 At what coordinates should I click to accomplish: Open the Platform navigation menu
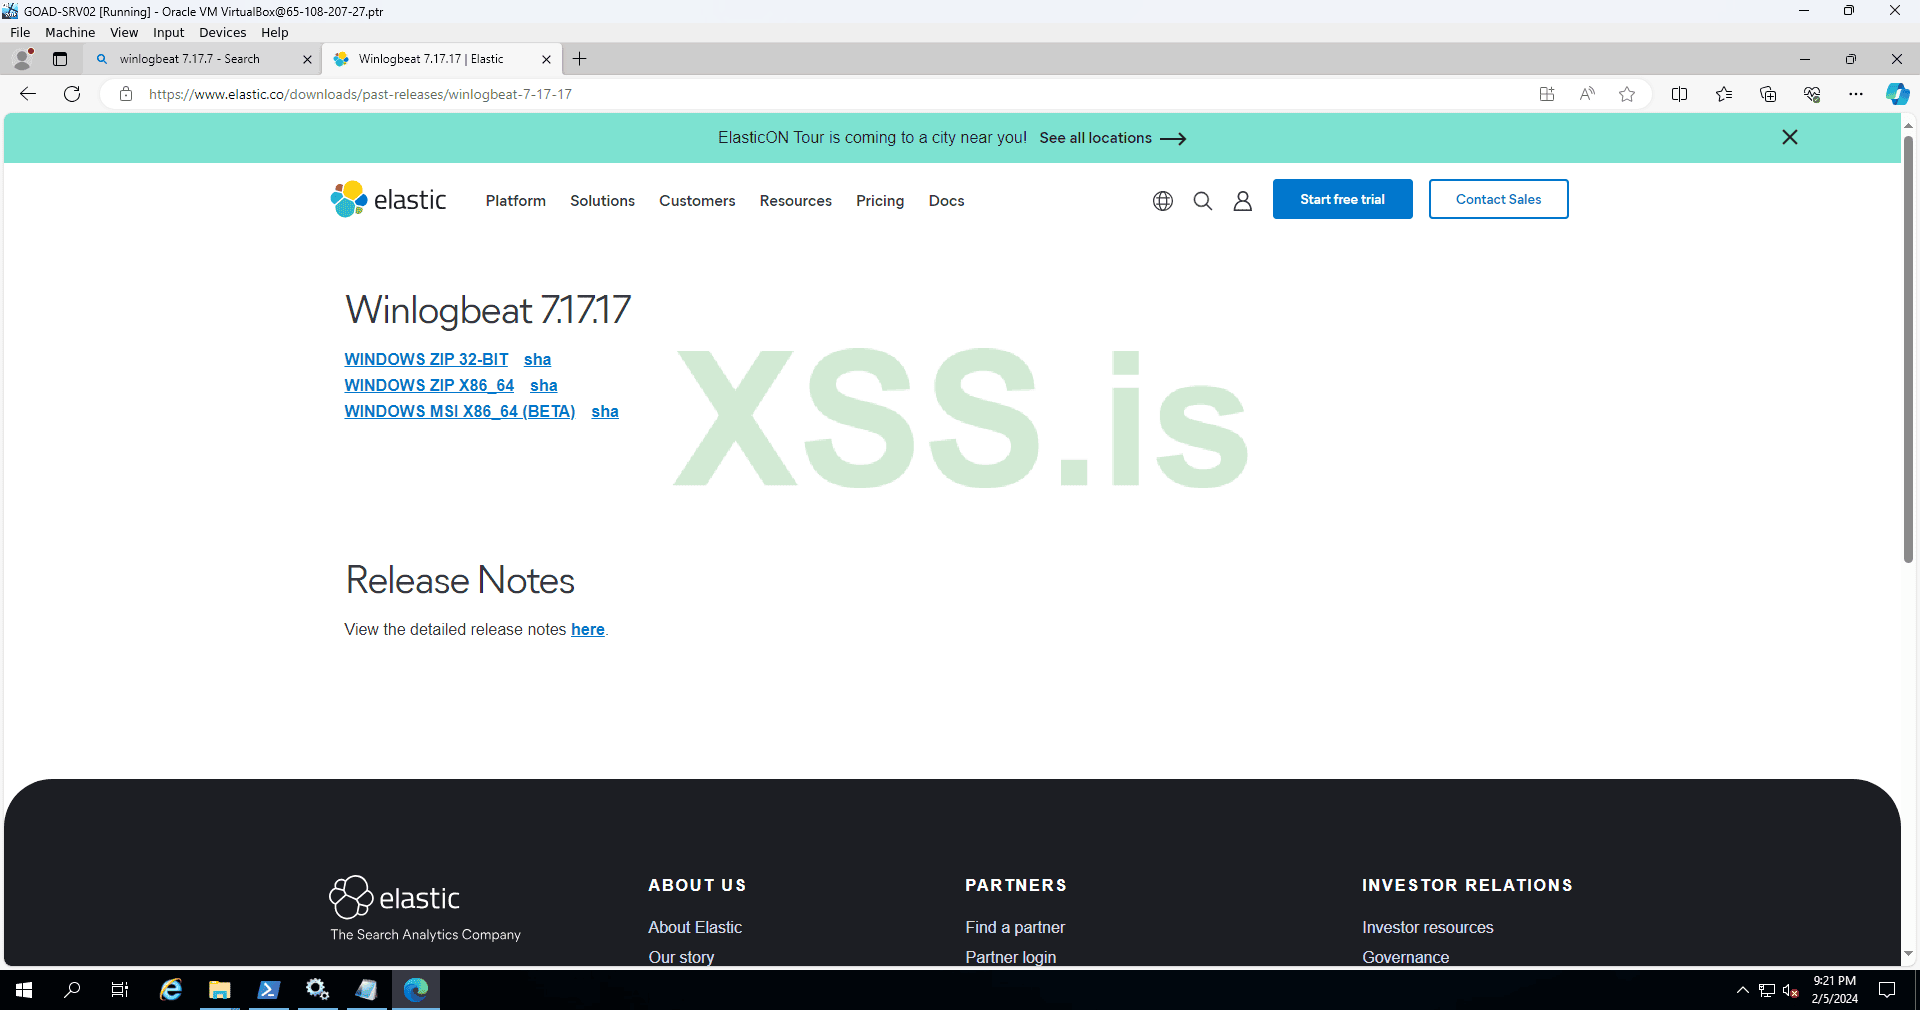(516, 201)
